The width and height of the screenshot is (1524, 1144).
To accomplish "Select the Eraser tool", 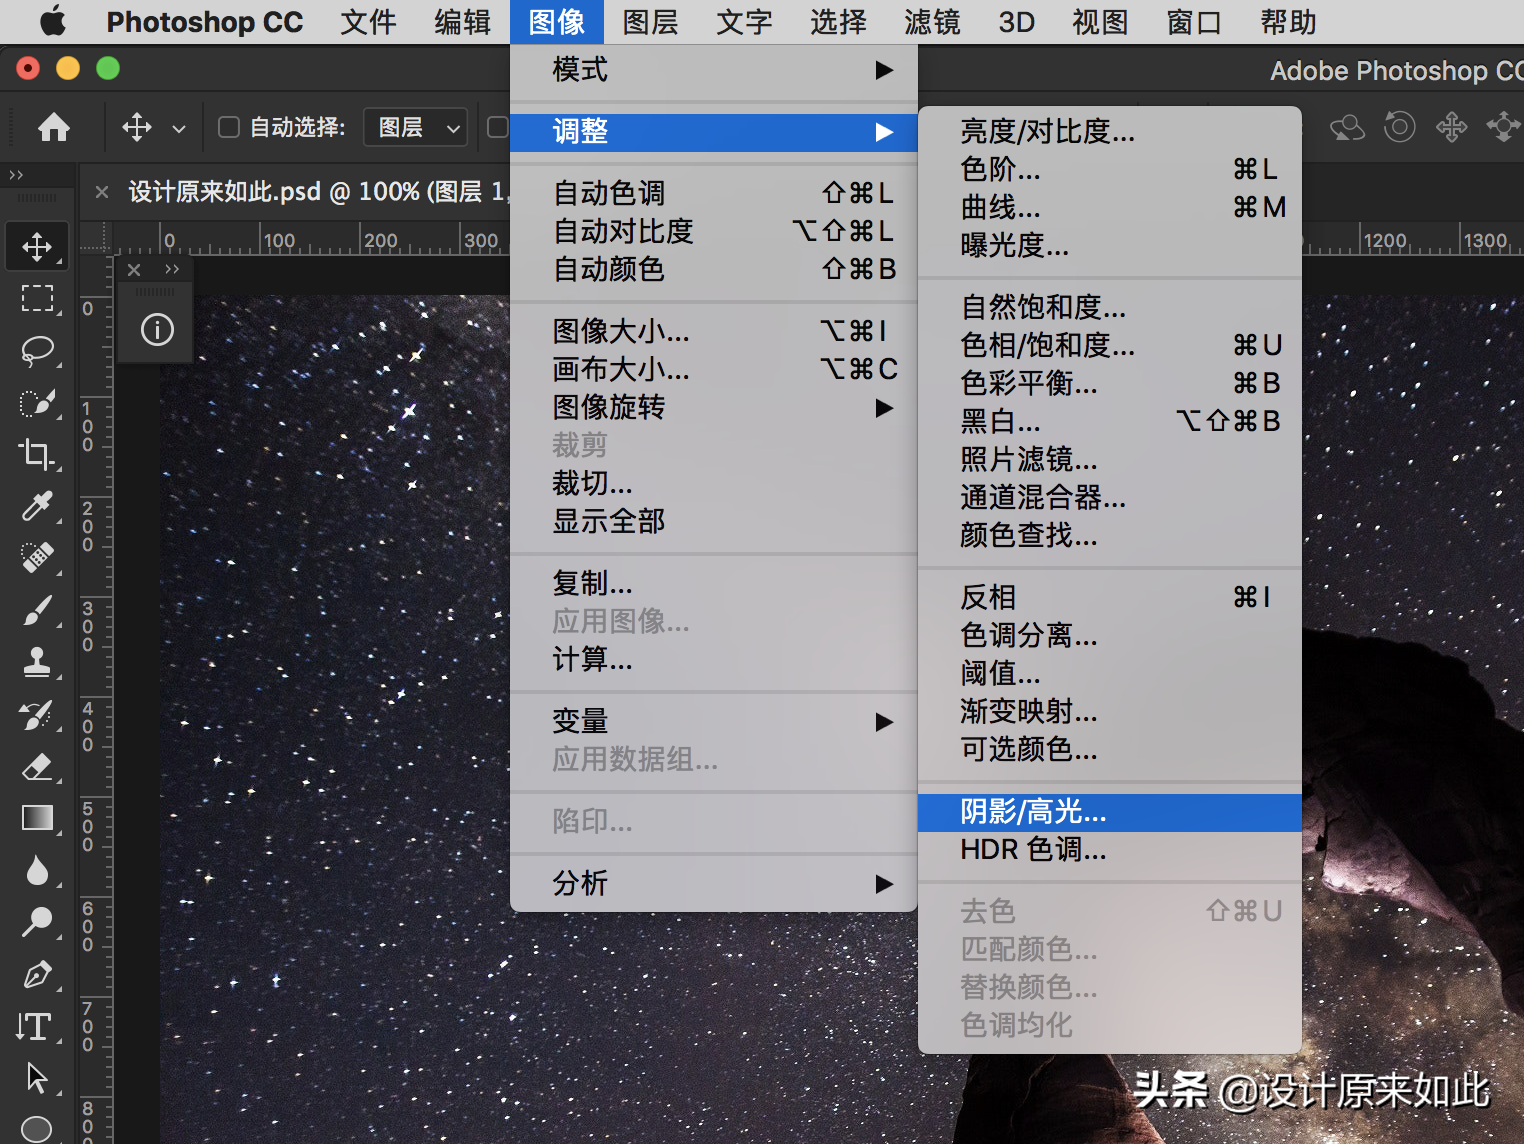I will point(37,767).
